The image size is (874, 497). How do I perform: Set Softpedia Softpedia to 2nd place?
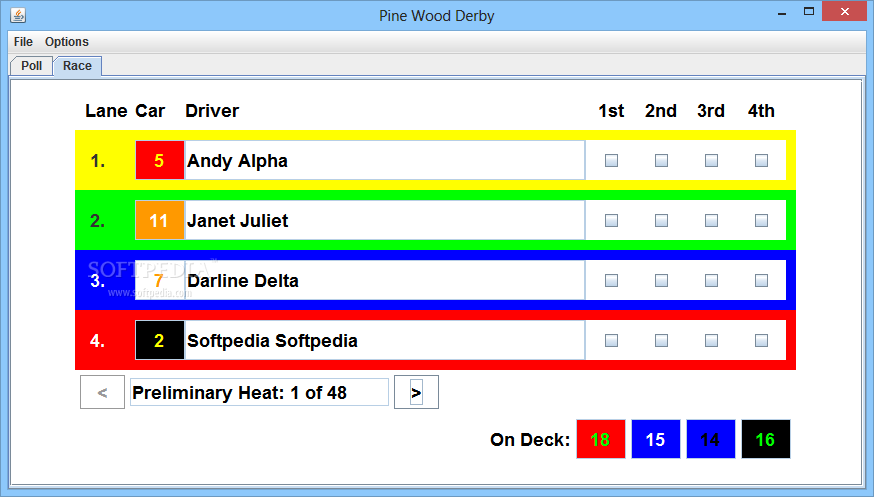coord(661,340)
